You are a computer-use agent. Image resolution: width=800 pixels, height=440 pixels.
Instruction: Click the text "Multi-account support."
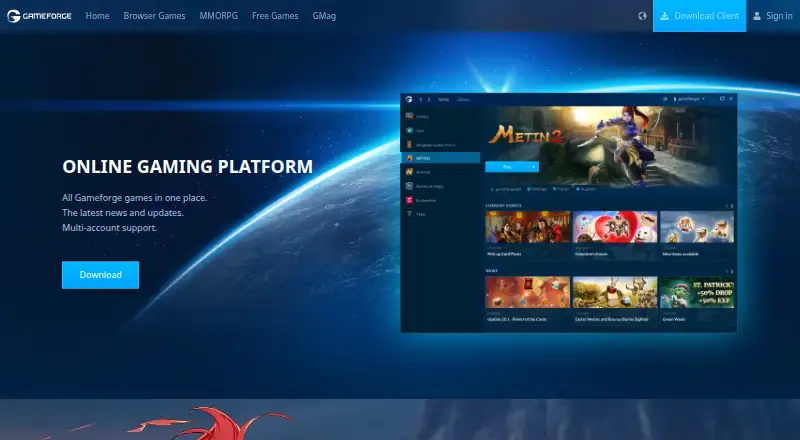[x=110, y=228]
